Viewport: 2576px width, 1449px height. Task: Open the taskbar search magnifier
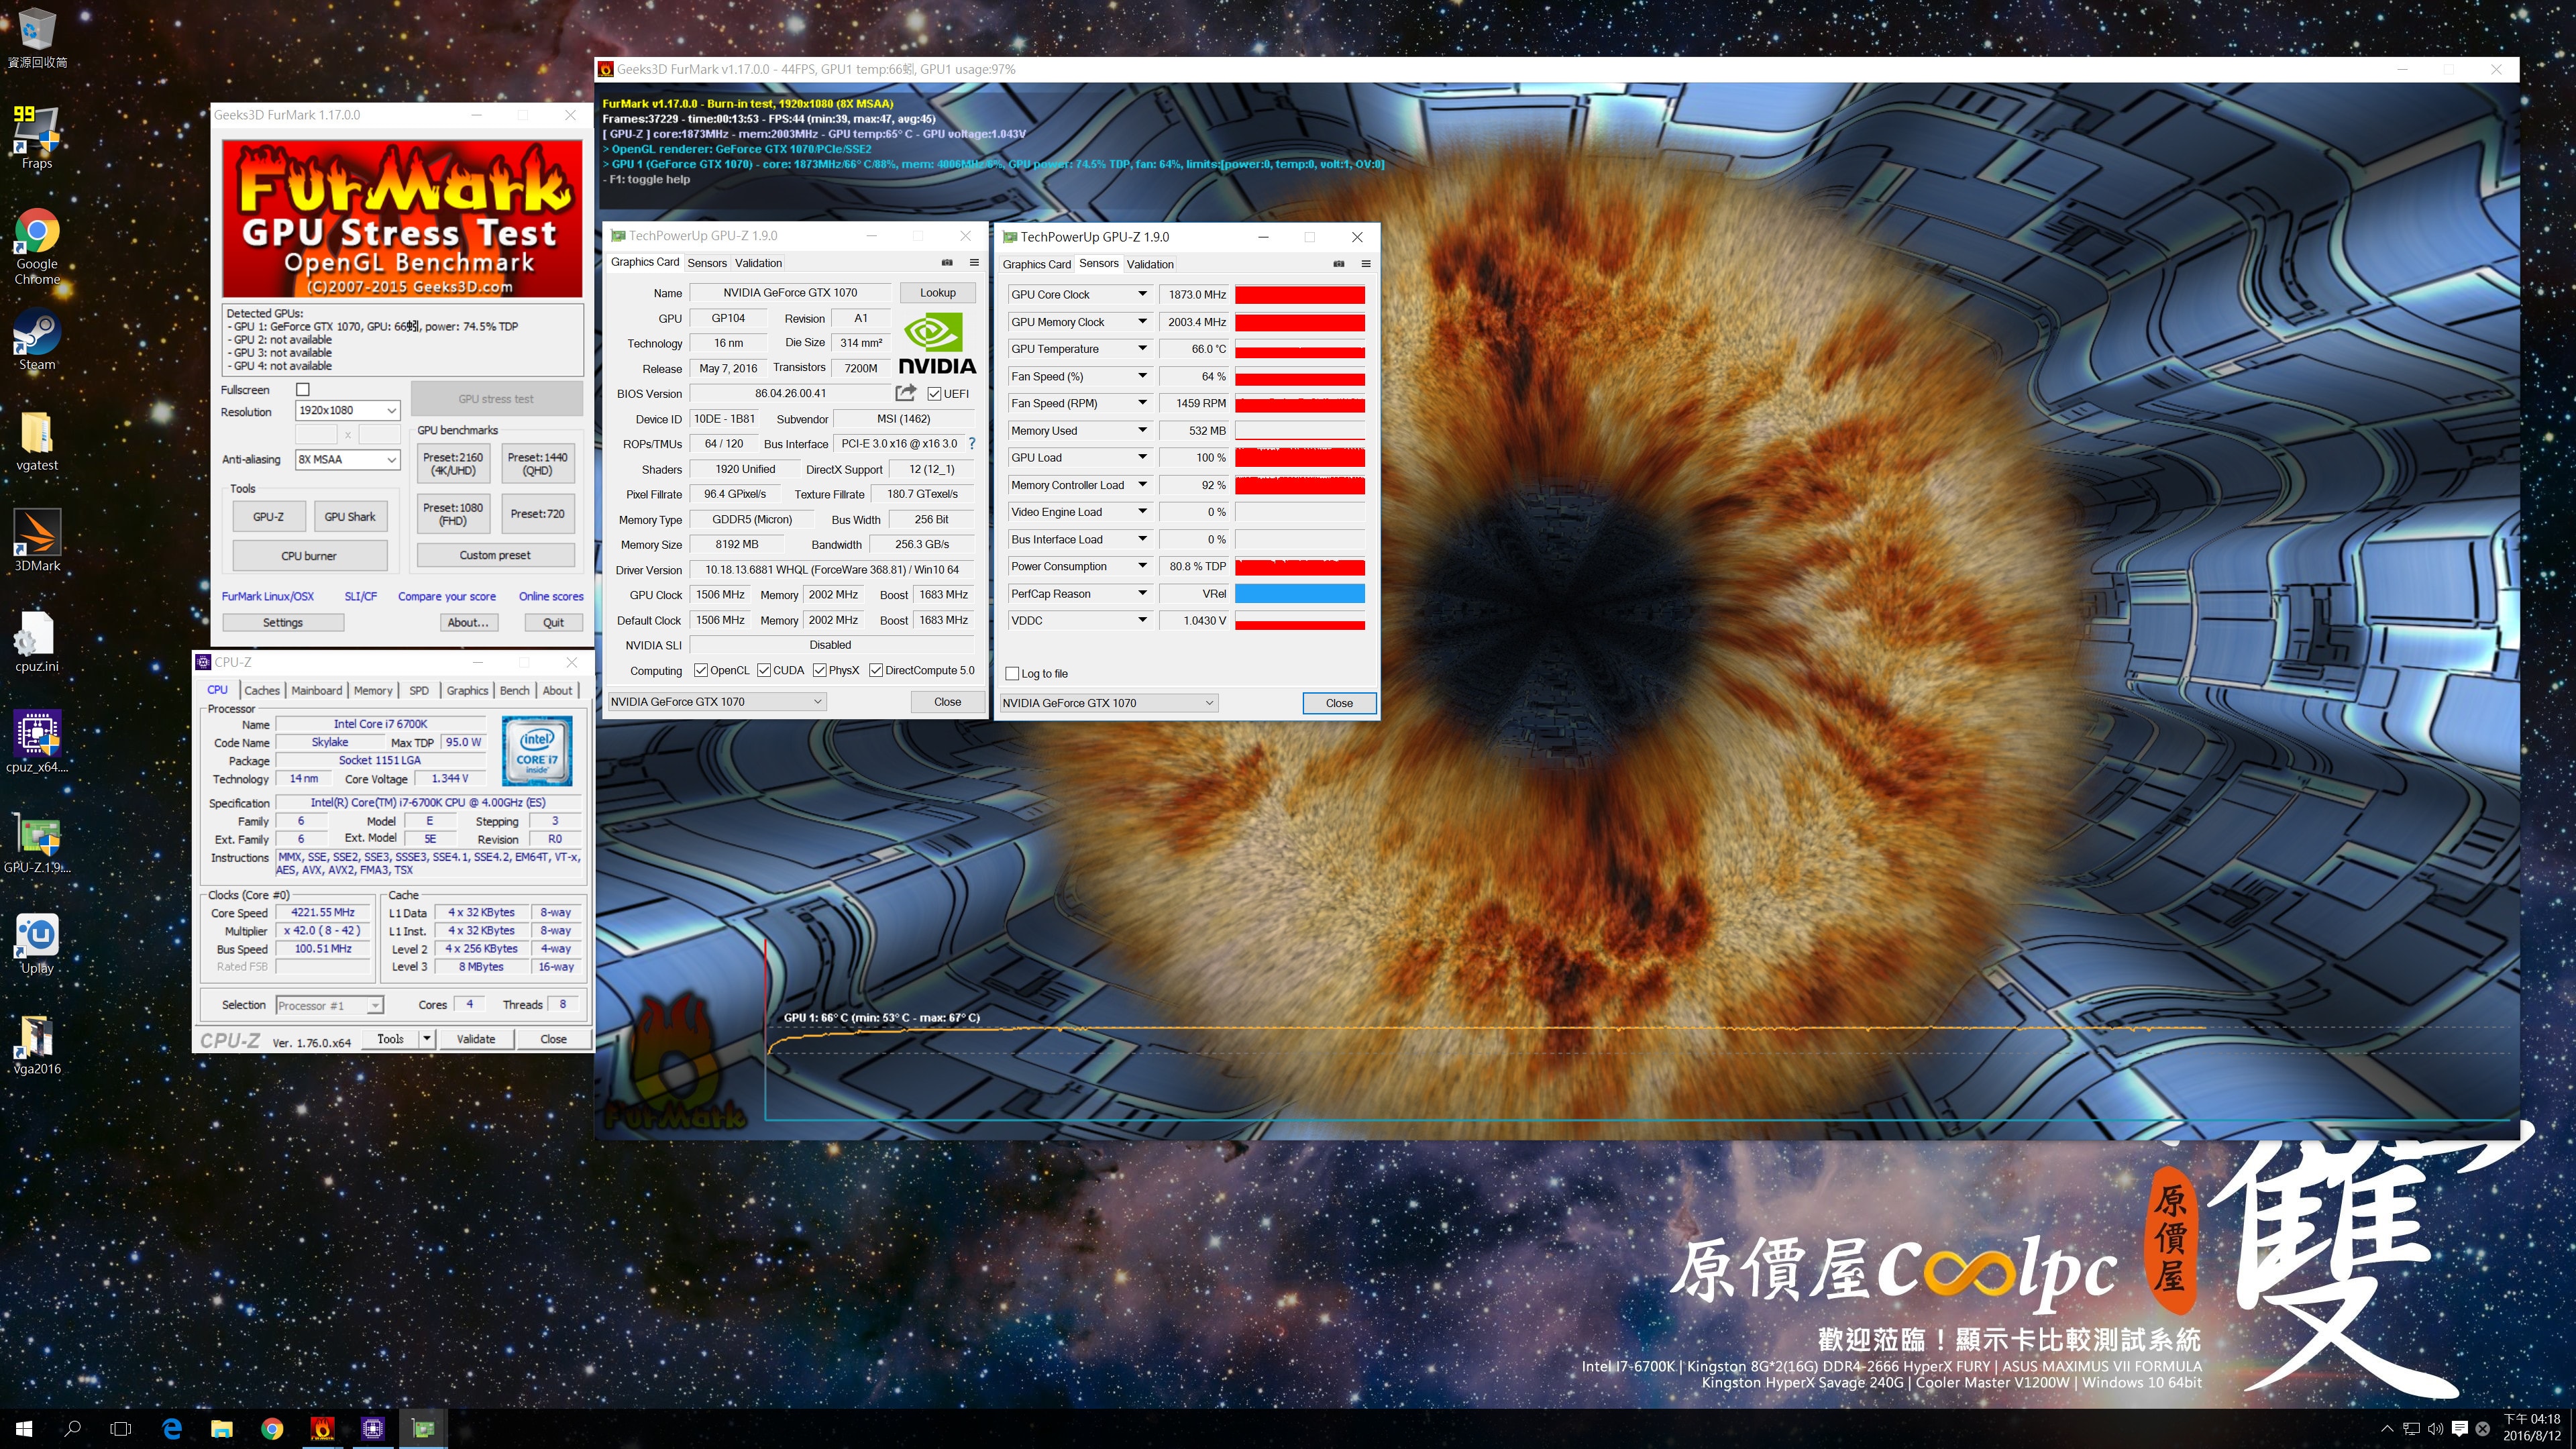[72, 1429]
